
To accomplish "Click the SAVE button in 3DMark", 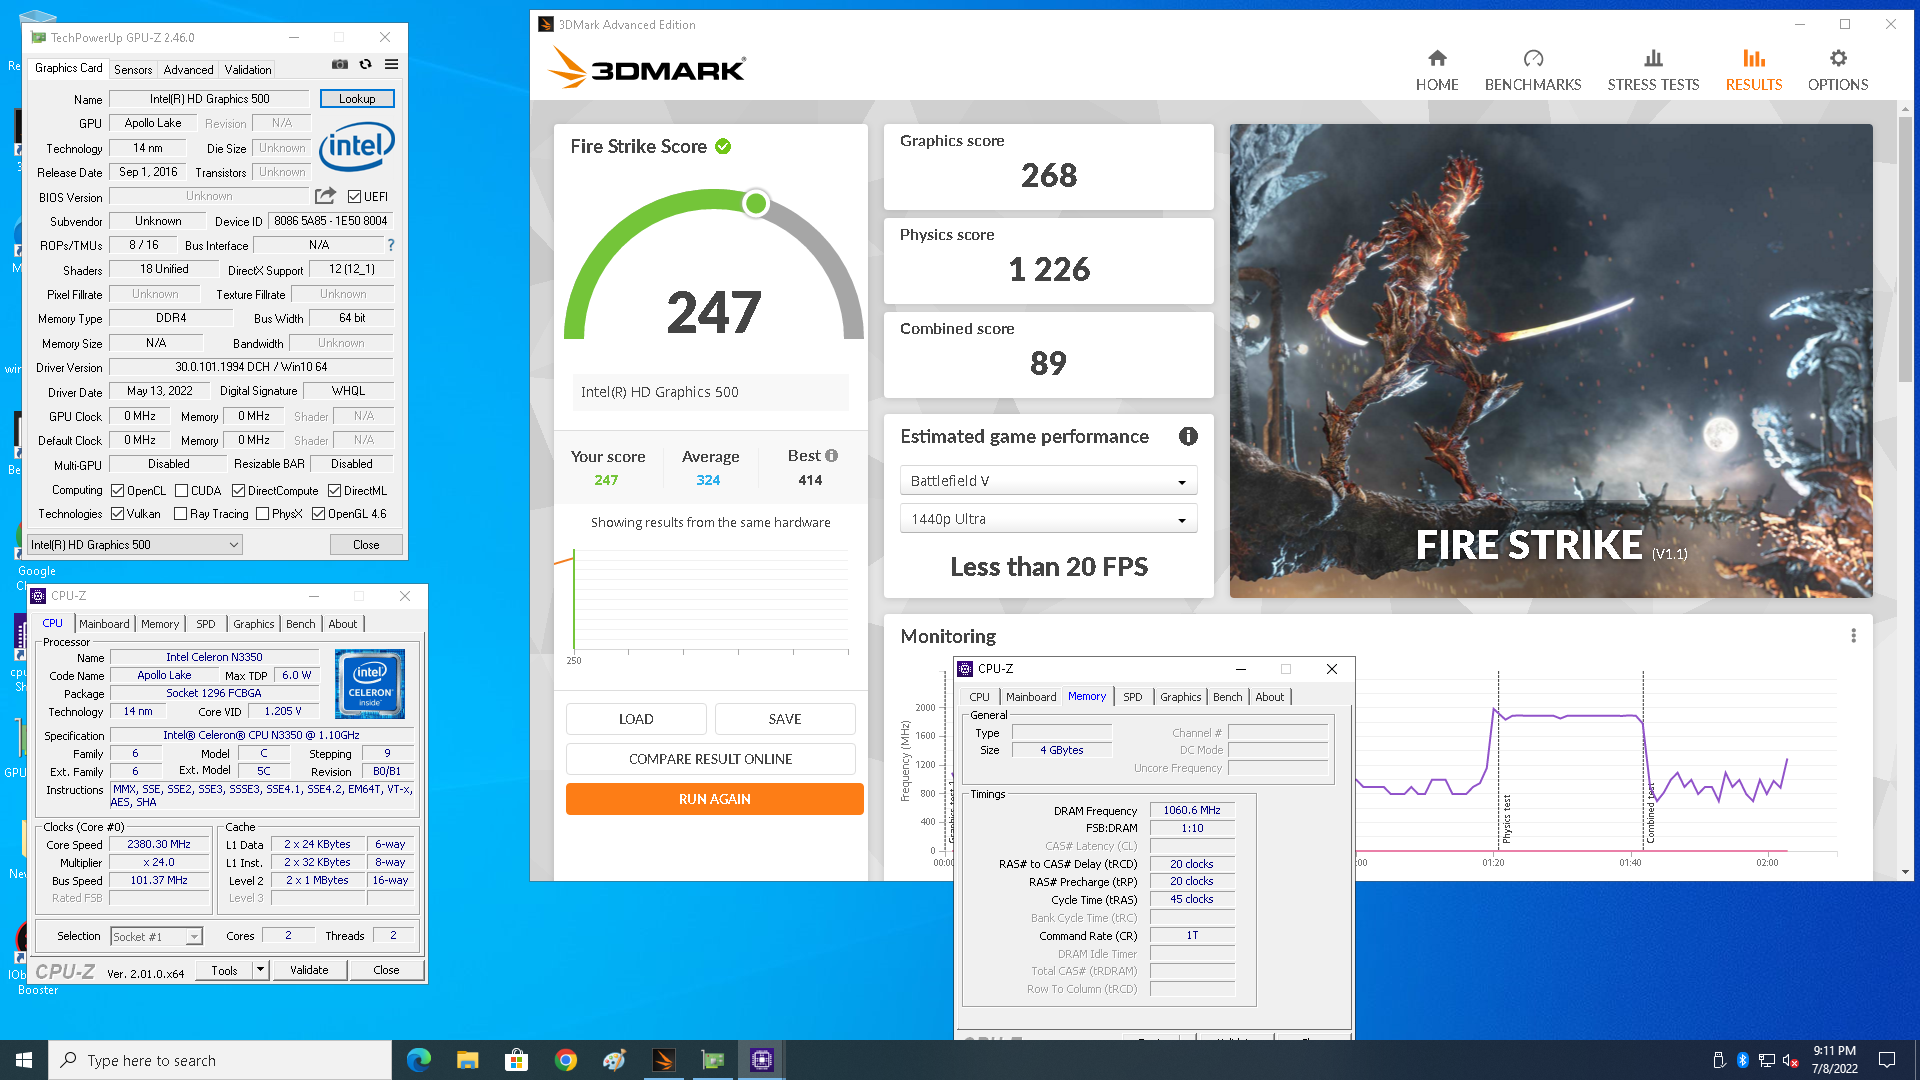I will click(785, 719).
